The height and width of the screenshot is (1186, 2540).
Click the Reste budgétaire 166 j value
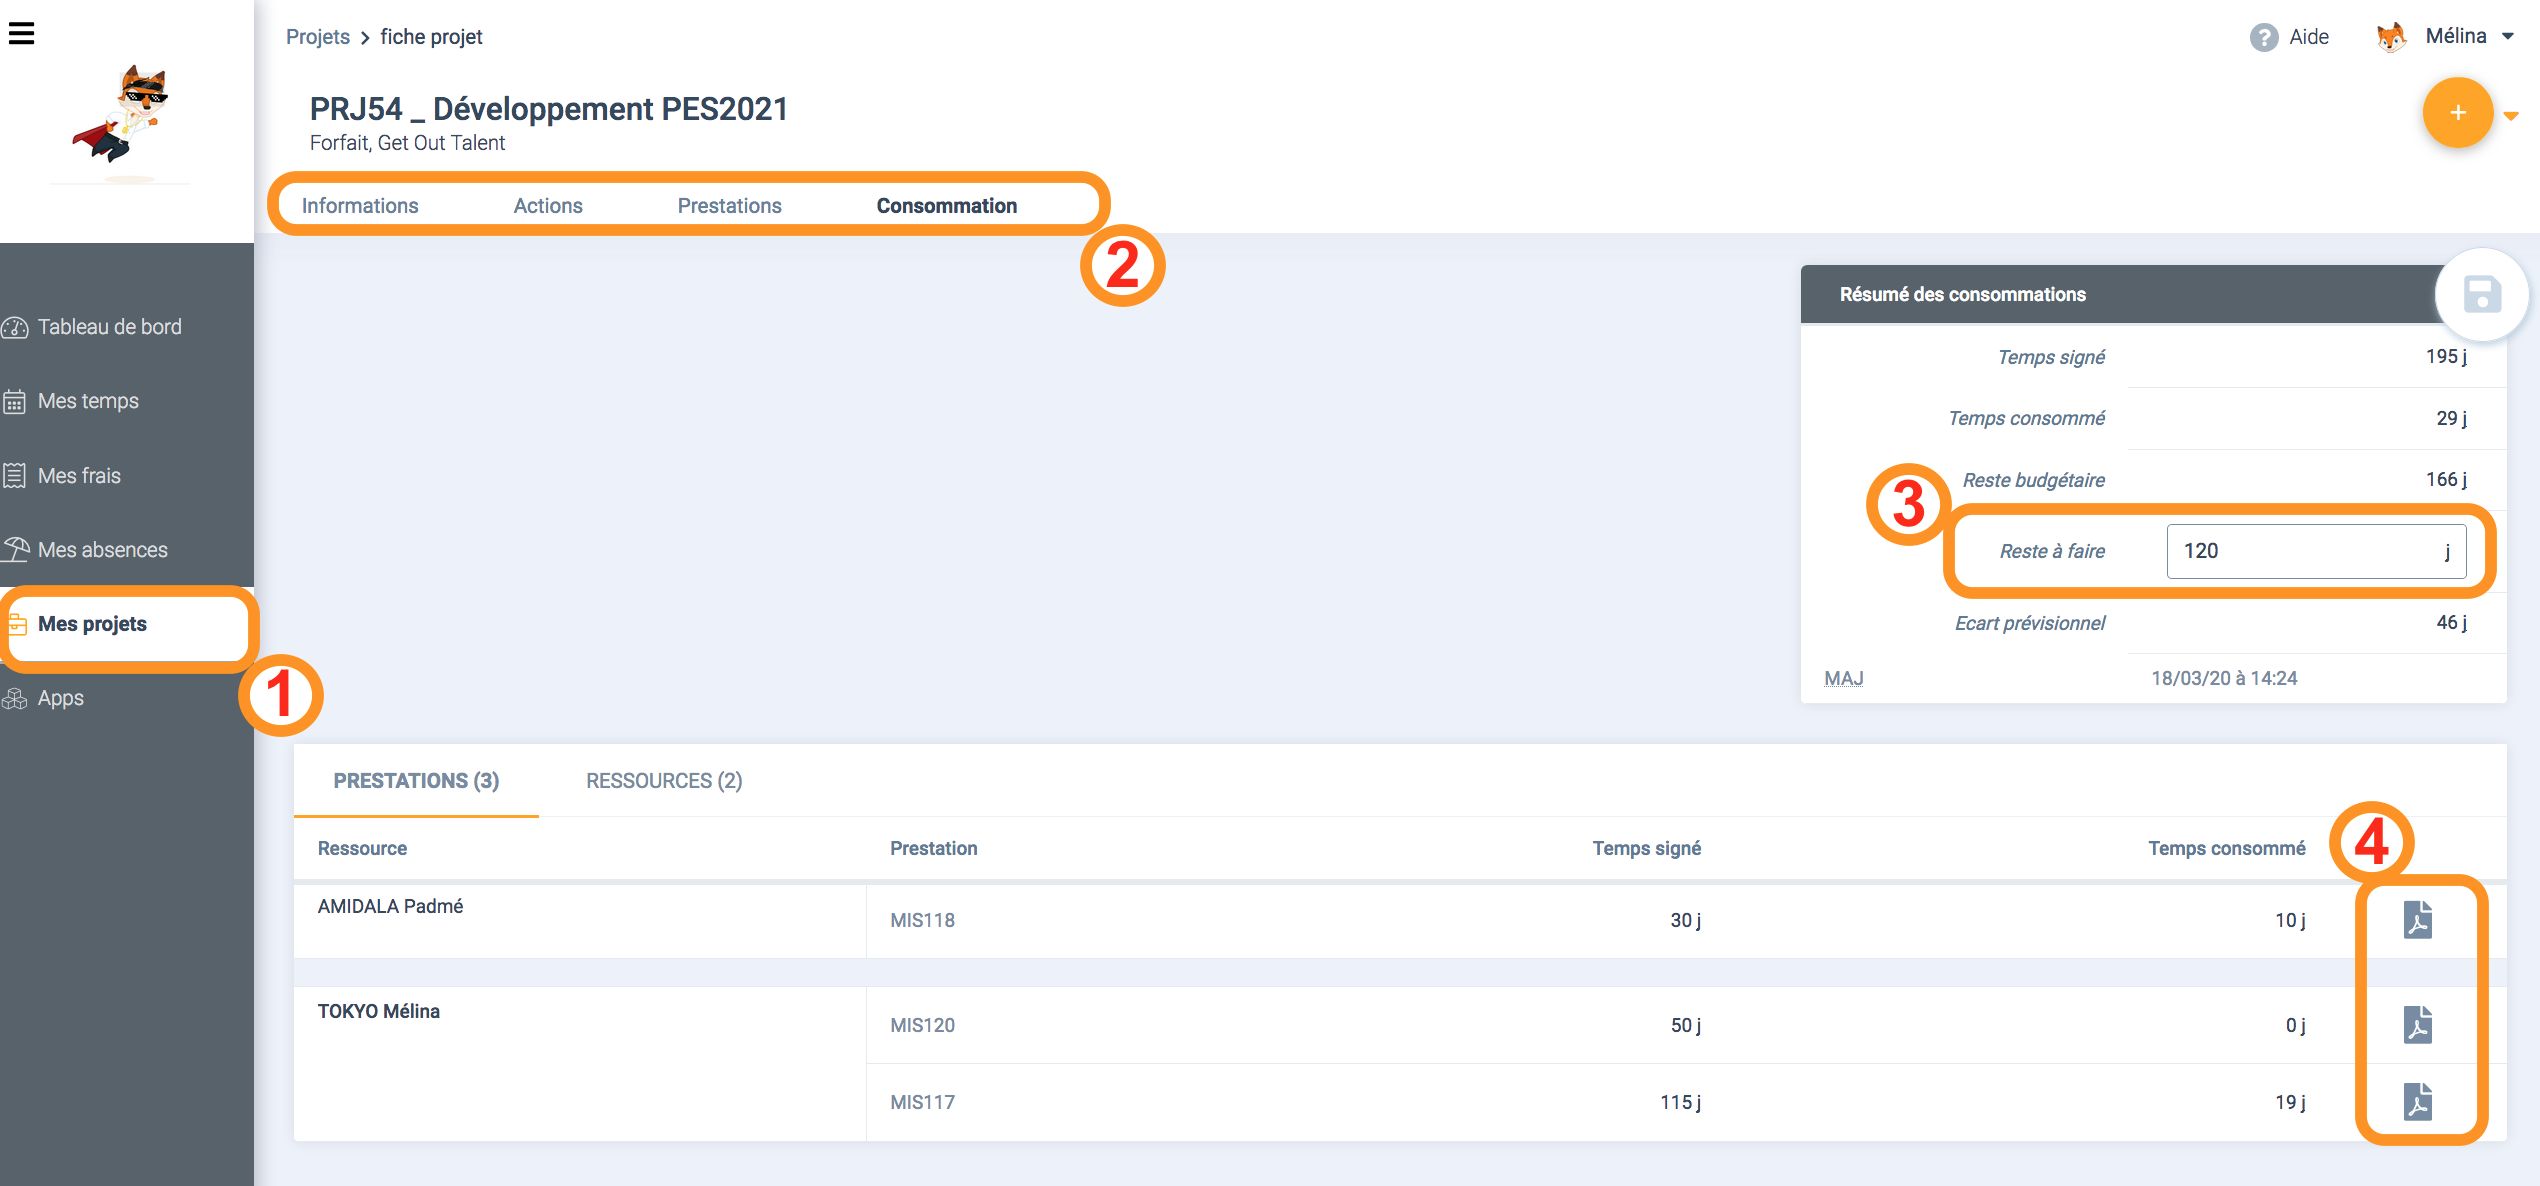click(x=2445, y=480)
